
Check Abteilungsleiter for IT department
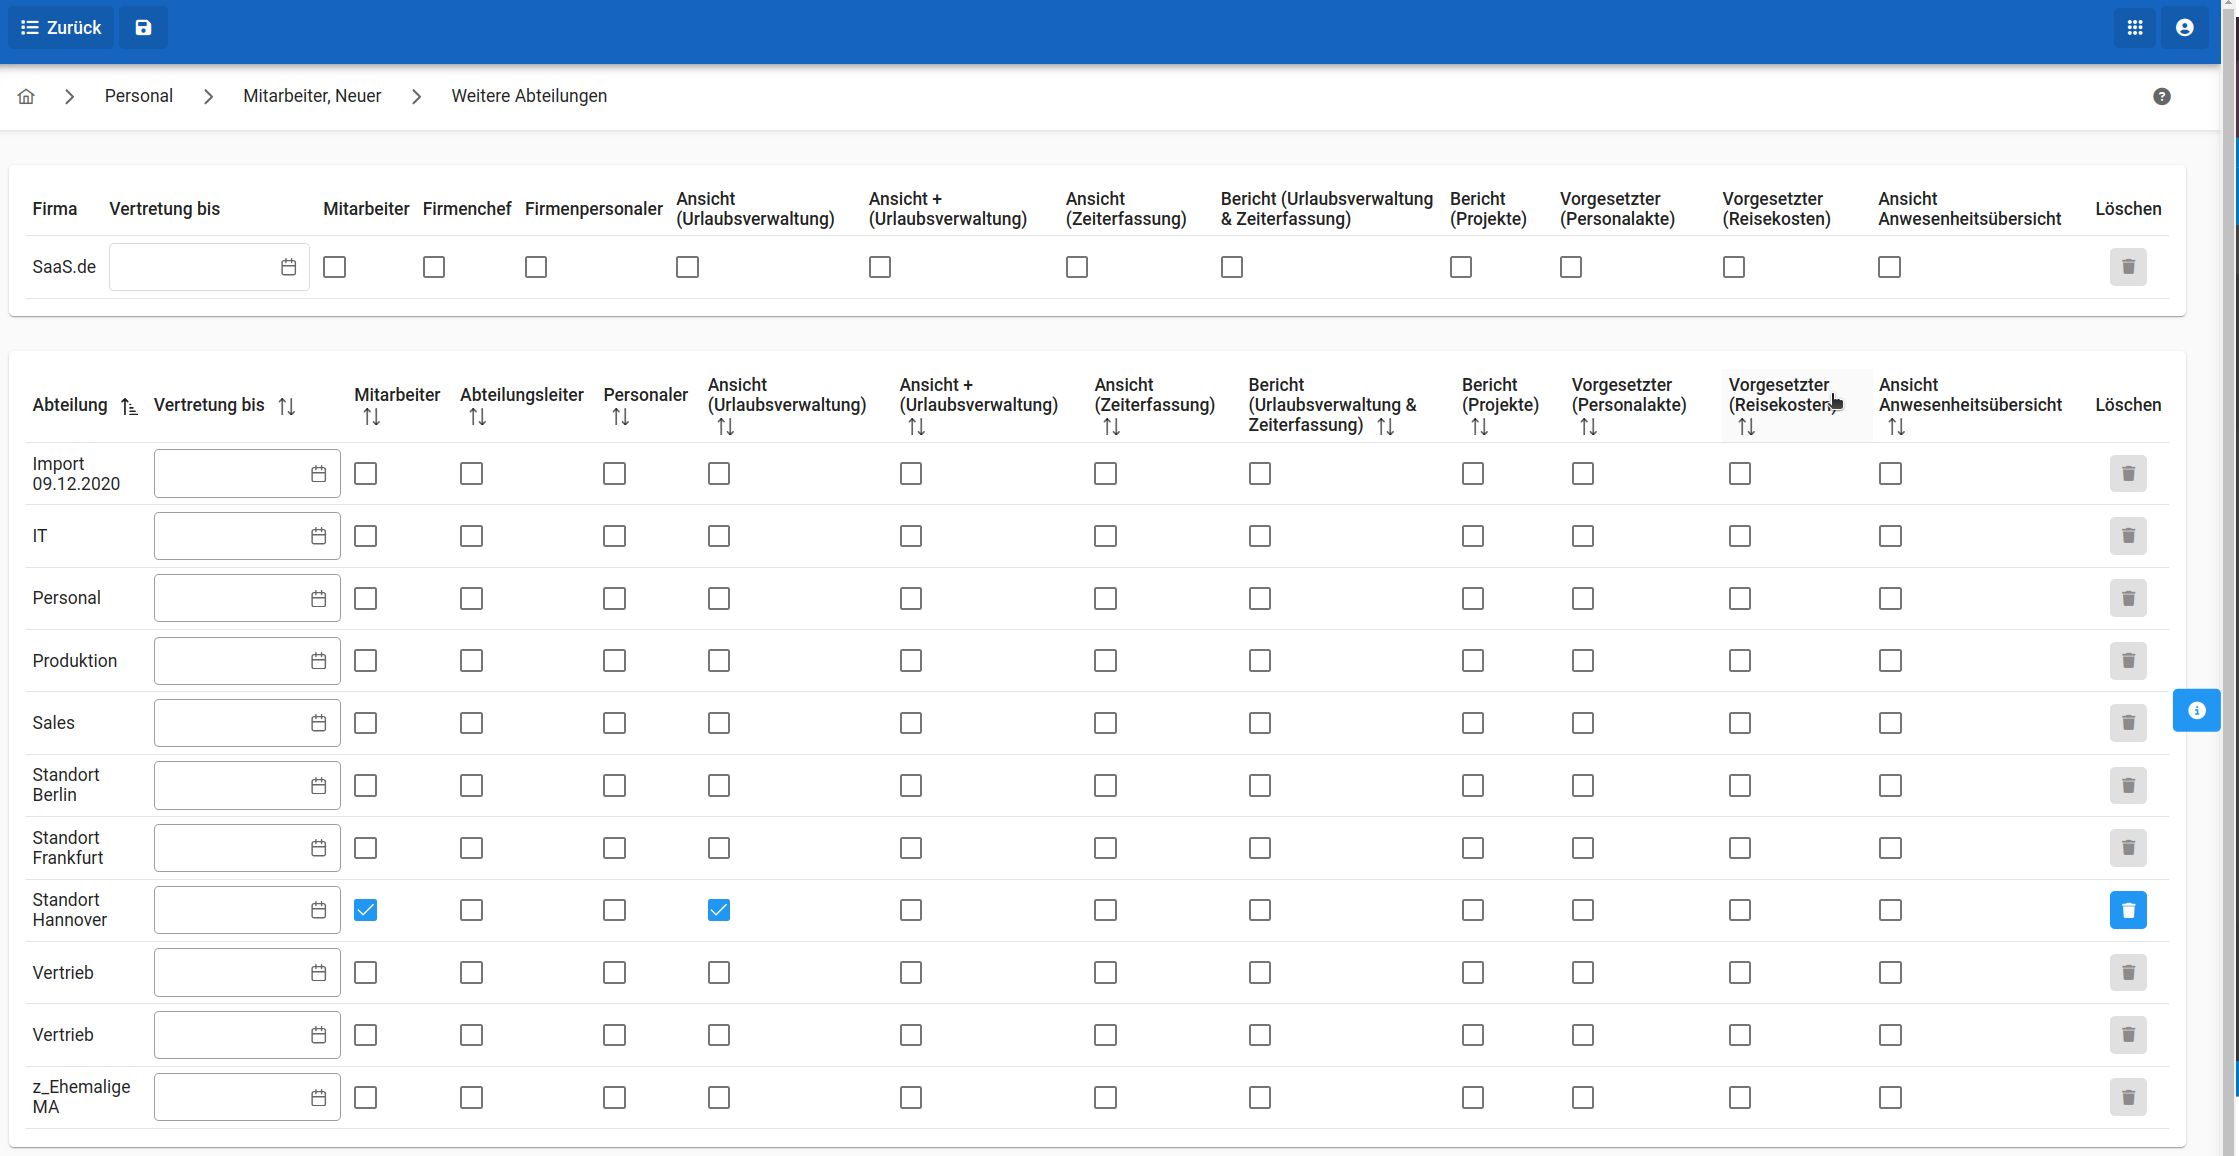(471, 536)
